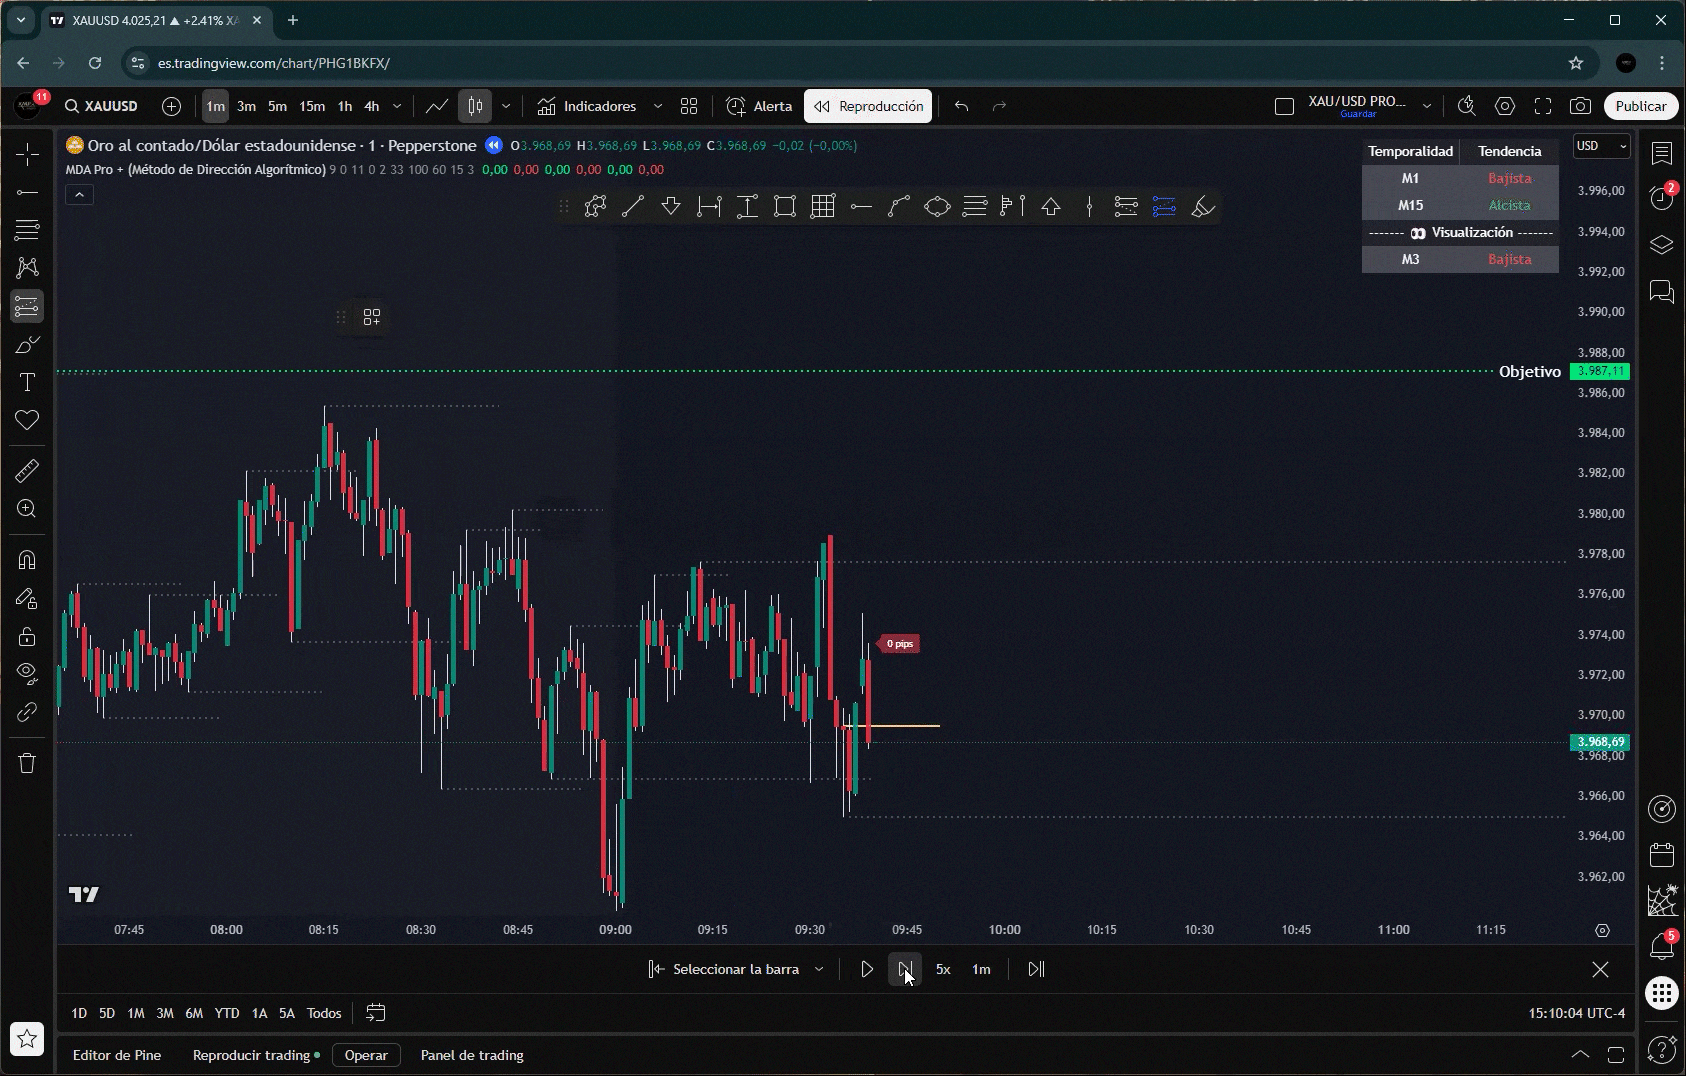This screenshot has width=1686, height=1076.
Task: Expand the timeframe interval dropdown arrow
Action: point(397,106)
